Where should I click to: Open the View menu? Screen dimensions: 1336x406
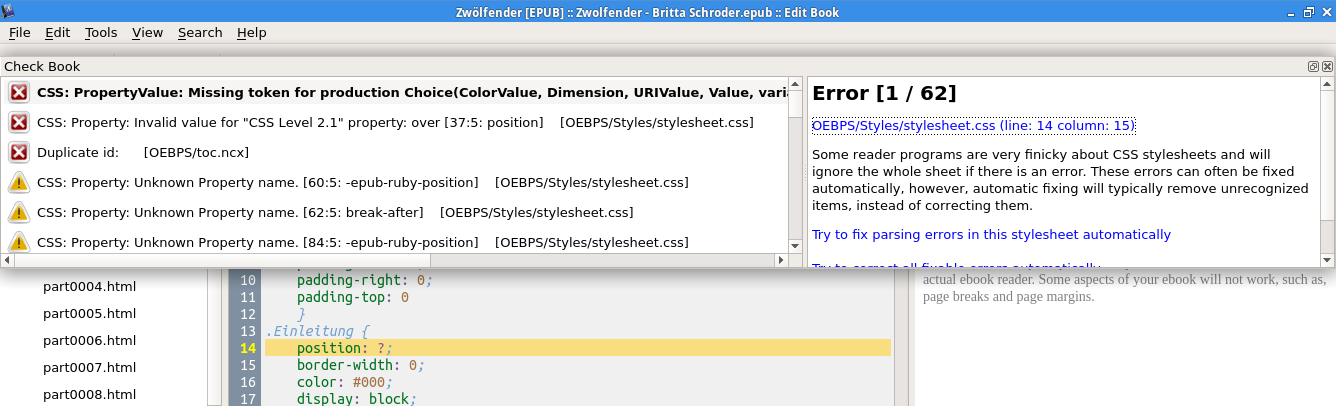click(x=147, y=33)
